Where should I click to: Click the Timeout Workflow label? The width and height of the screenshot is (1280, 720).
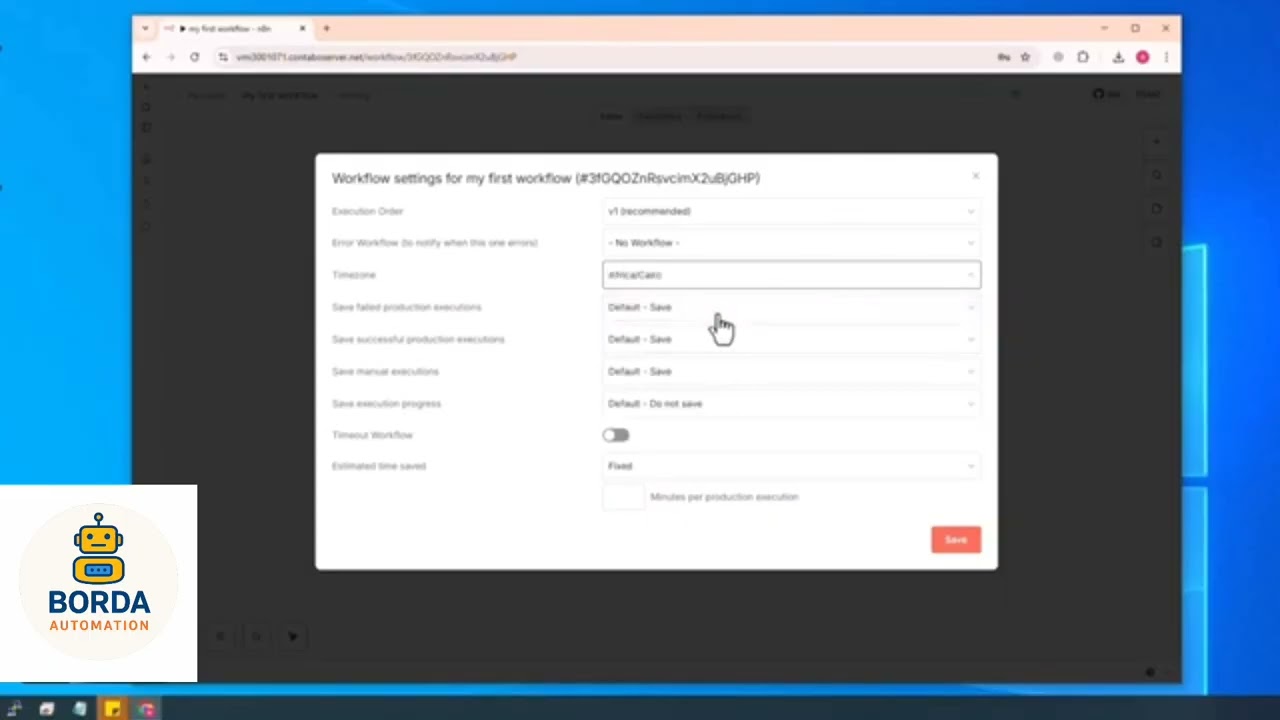372,435
